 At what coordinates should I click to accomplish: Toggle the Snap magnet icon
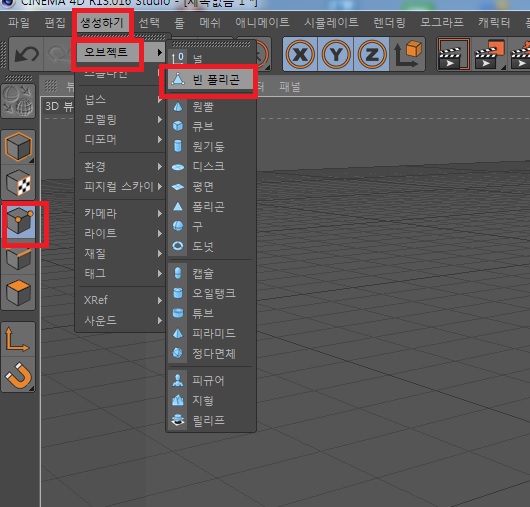(18, 375)
